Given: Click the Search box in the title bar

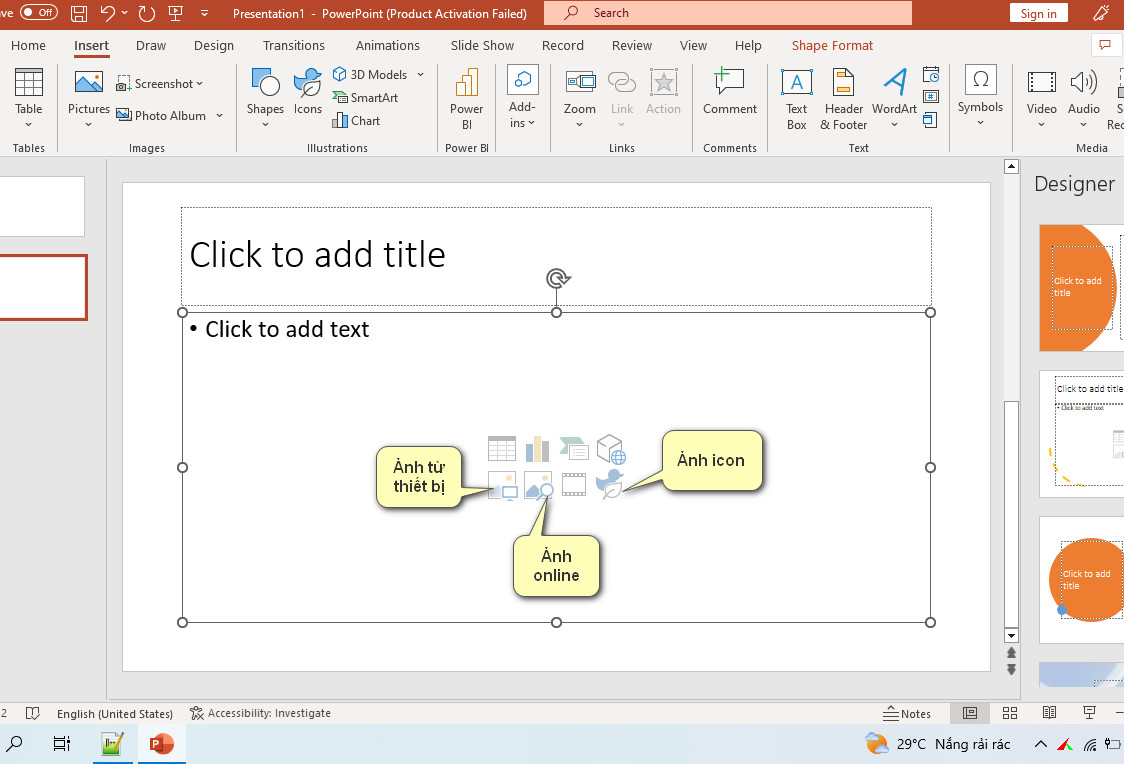Looking at the screenshot, I should pyautogui.click(x=728, y=13).
